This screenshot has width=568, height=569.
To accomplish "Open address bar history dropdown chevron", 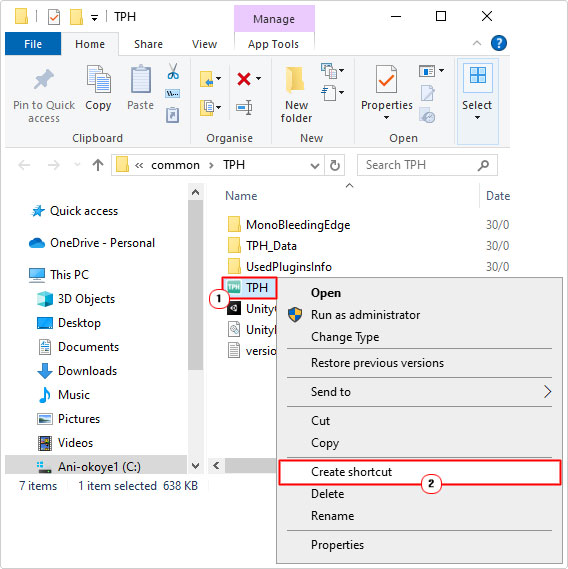I will (315, 166).
